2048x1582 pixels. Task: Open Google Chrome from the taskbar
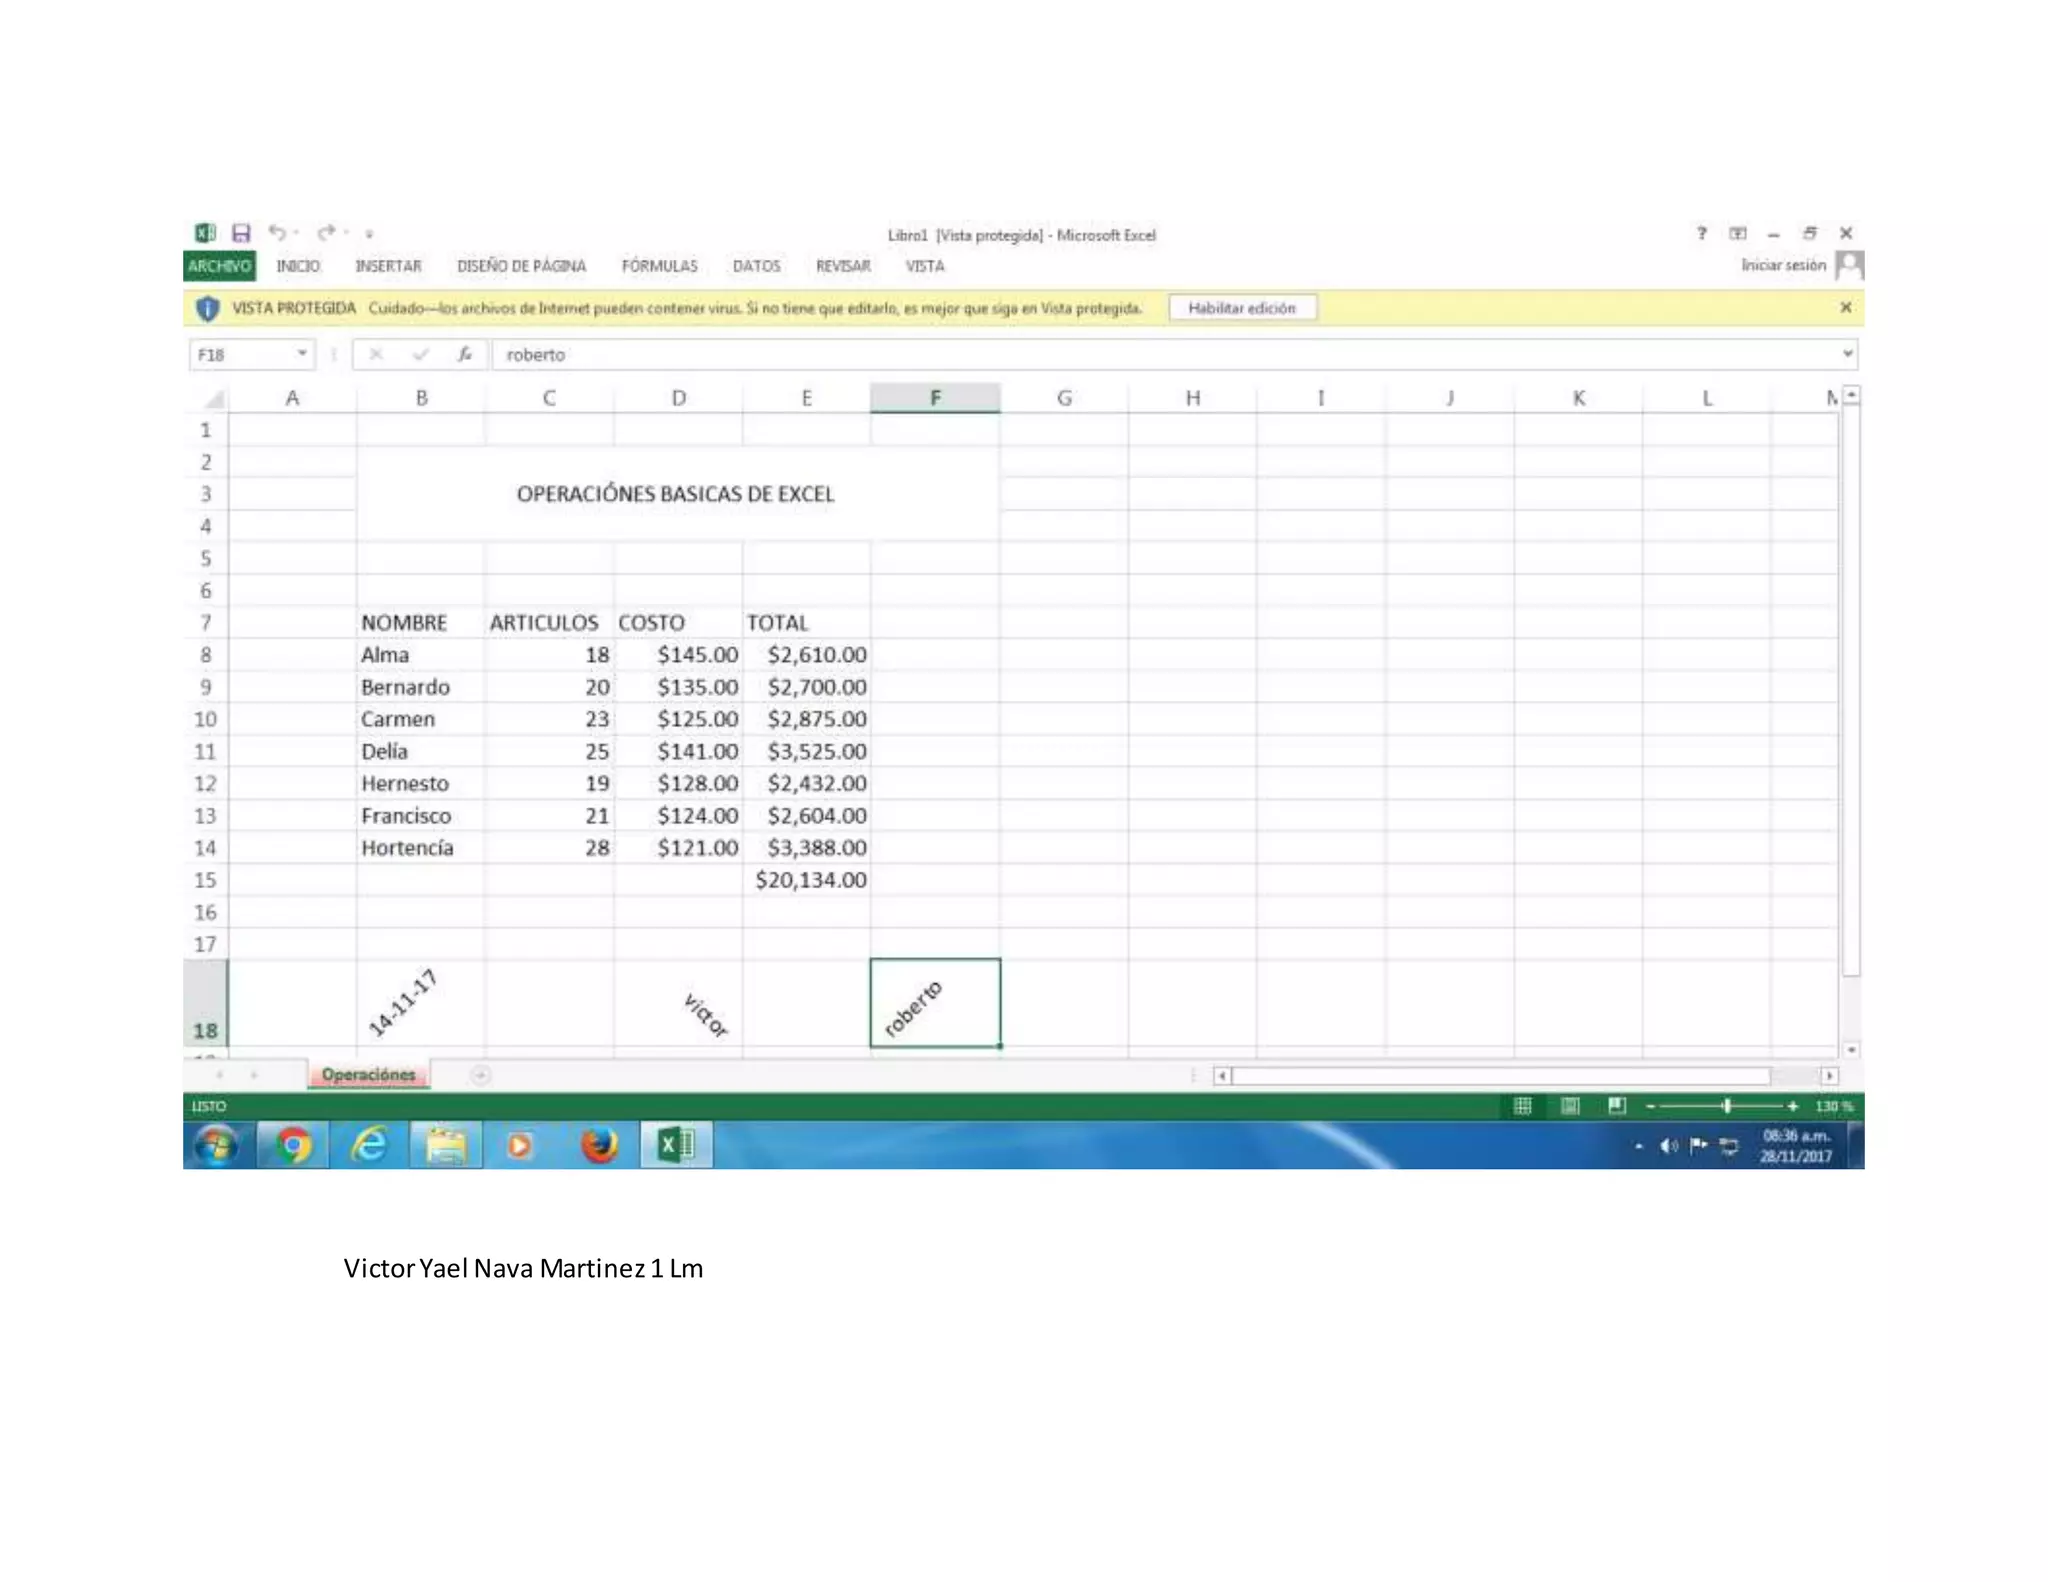tap(293, 1145)
